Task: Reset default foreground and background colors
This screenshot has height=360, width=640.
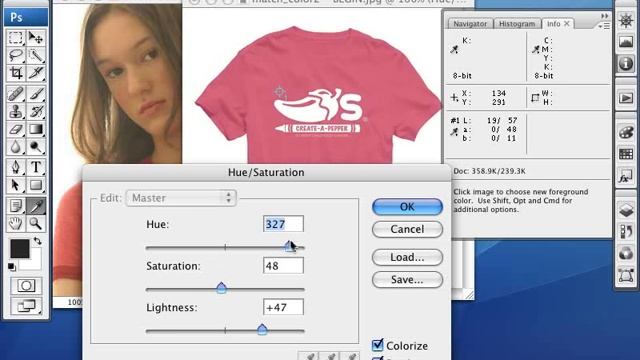Action: pos(12,267)
